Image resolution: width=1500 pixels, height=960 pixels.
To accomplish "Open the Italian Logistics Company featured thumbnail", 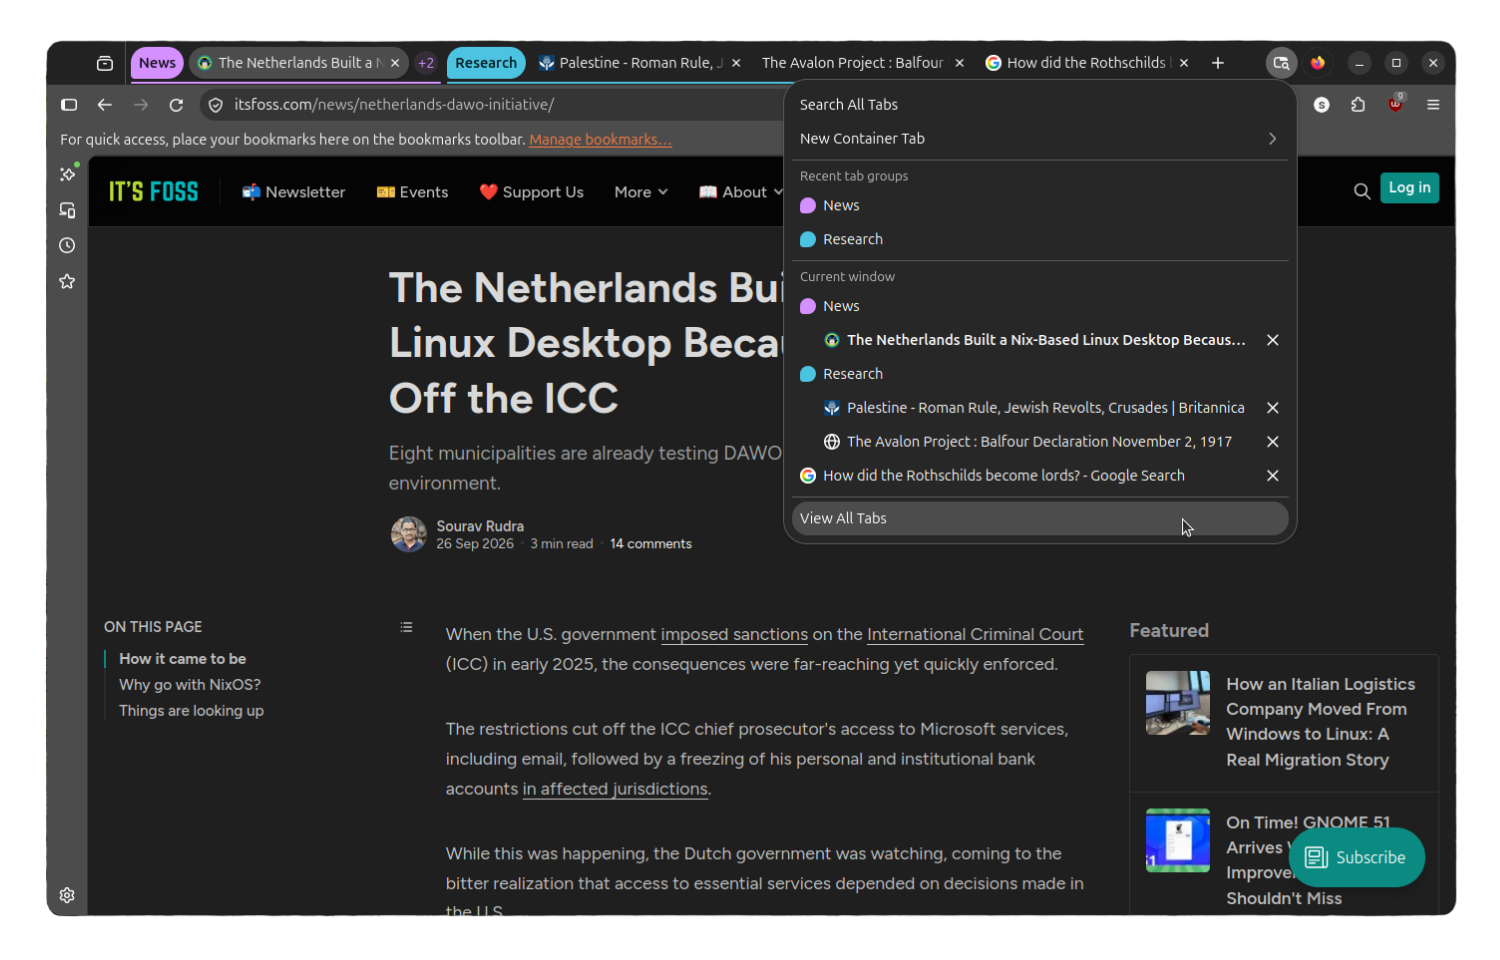I will (1177, 704).
